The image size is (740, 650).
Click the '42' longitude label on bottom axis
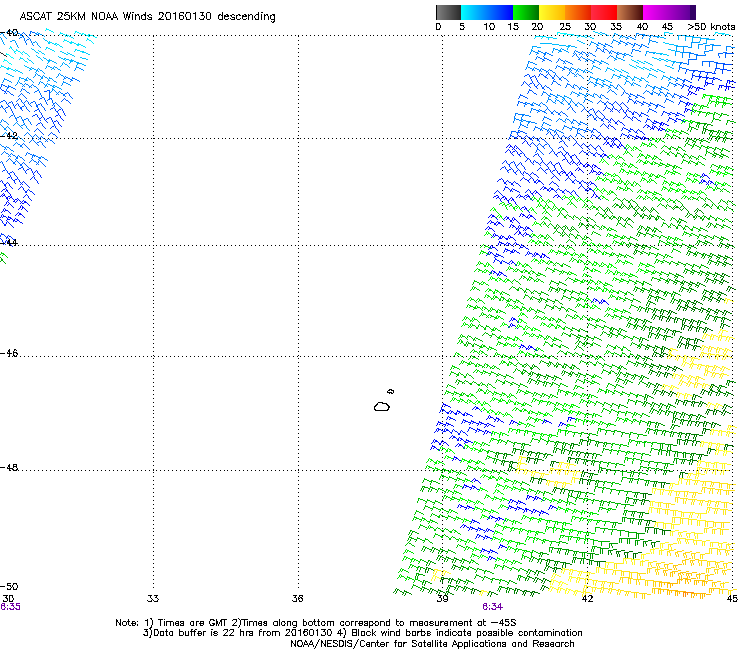(587, 599)
